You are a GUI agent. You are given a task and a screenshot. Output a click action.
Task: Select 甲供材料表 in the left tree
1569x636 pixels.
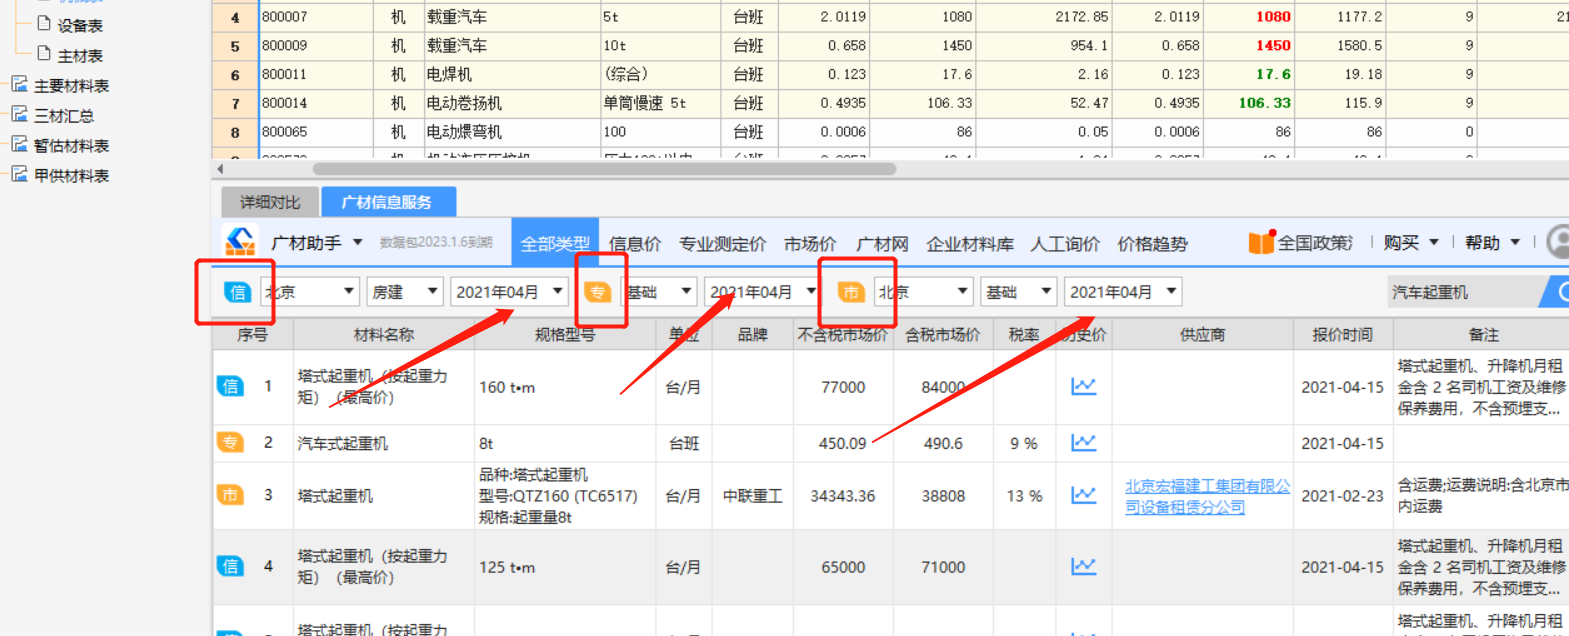point(71,176)
